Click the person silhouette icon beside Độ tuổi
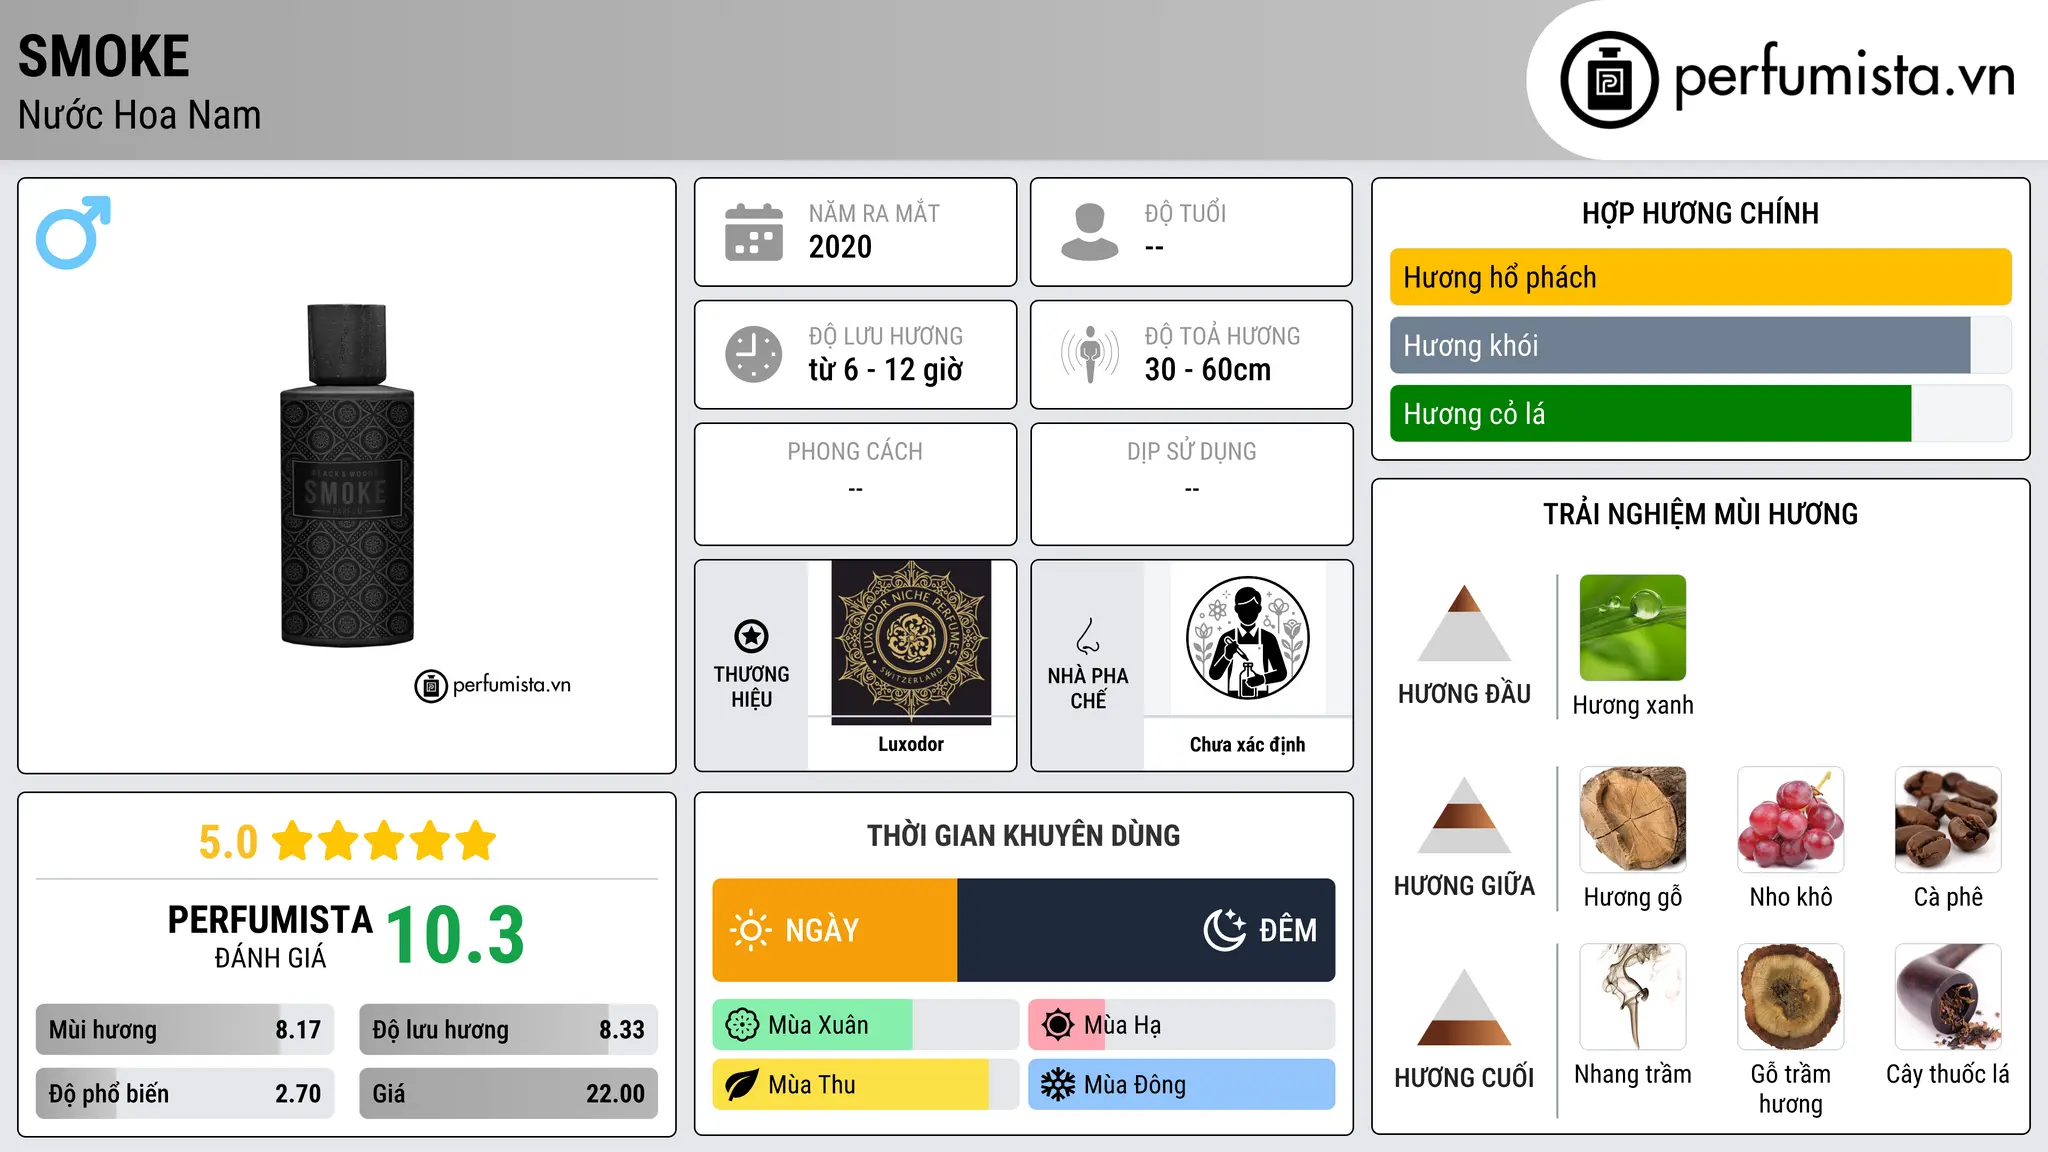This screenshot has height=1152, width=2048. (1090, 232)
